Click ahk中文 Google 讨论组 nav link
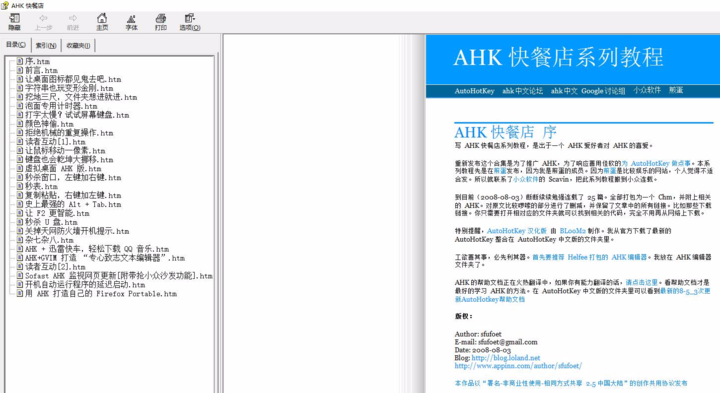Viewport: 720px width, 393px height. [588, 91]
